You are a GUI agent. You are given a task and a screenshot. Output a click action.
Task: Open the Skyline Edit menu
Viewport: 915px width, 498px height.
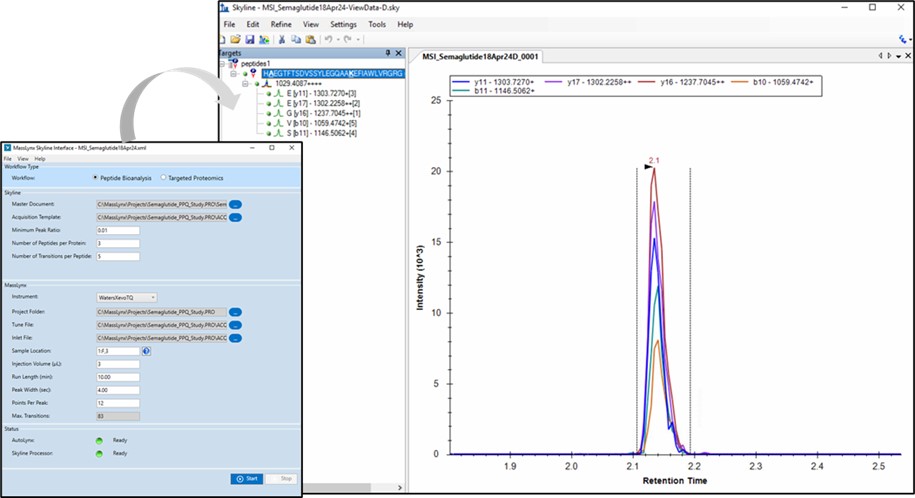pyautogui.click(x=253, y=25)
